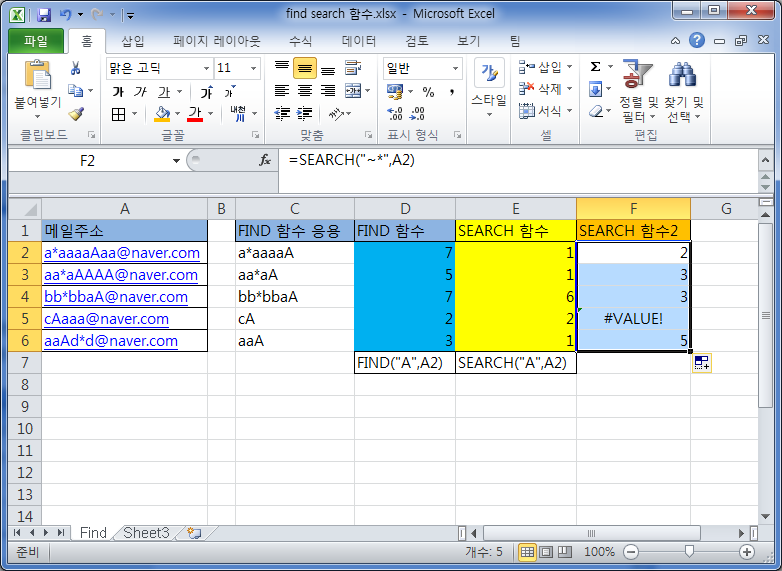This screenshot has width=782, height=571.
Task: Toggle center vertical alignment button
Action: click(305, 68)
